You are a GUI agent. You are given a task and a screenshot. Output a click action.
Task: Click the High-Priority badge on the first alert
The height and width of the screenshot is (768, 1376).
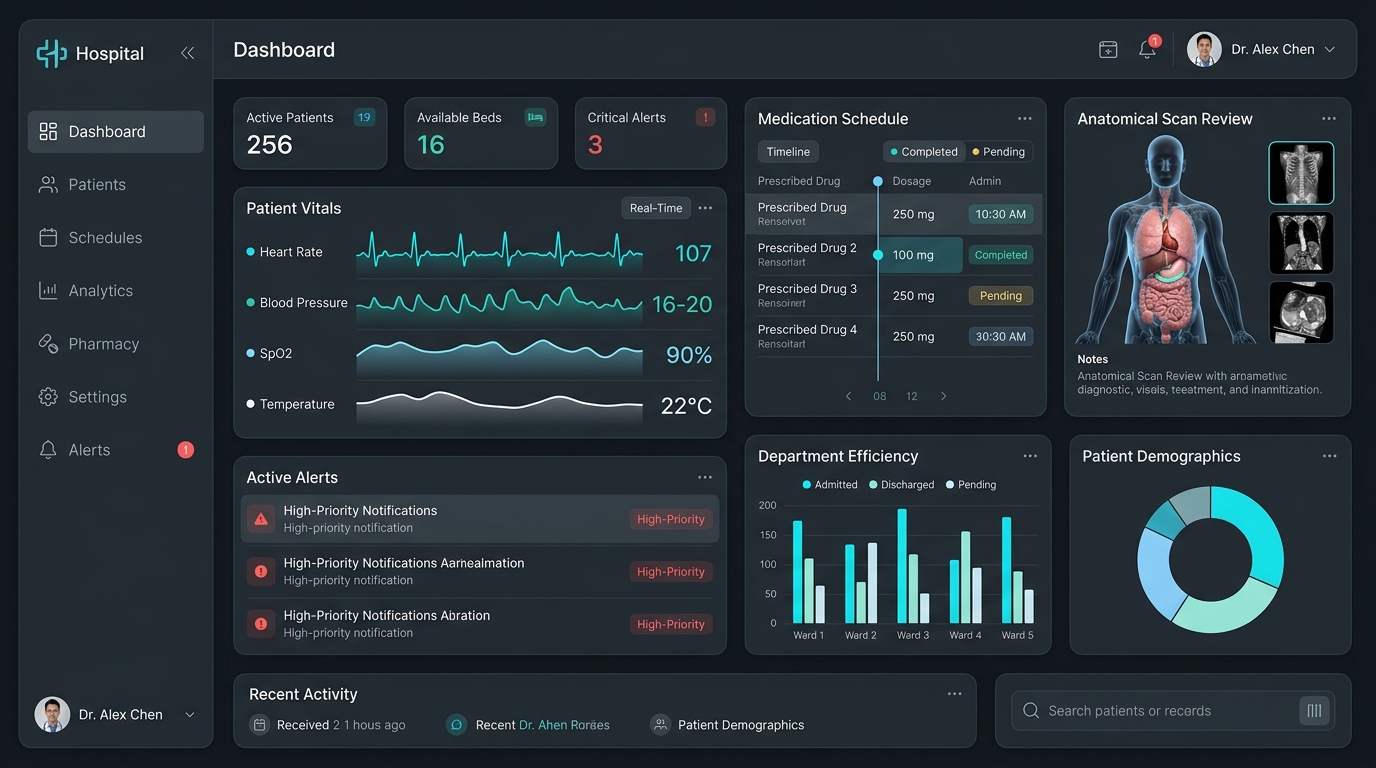671,519
